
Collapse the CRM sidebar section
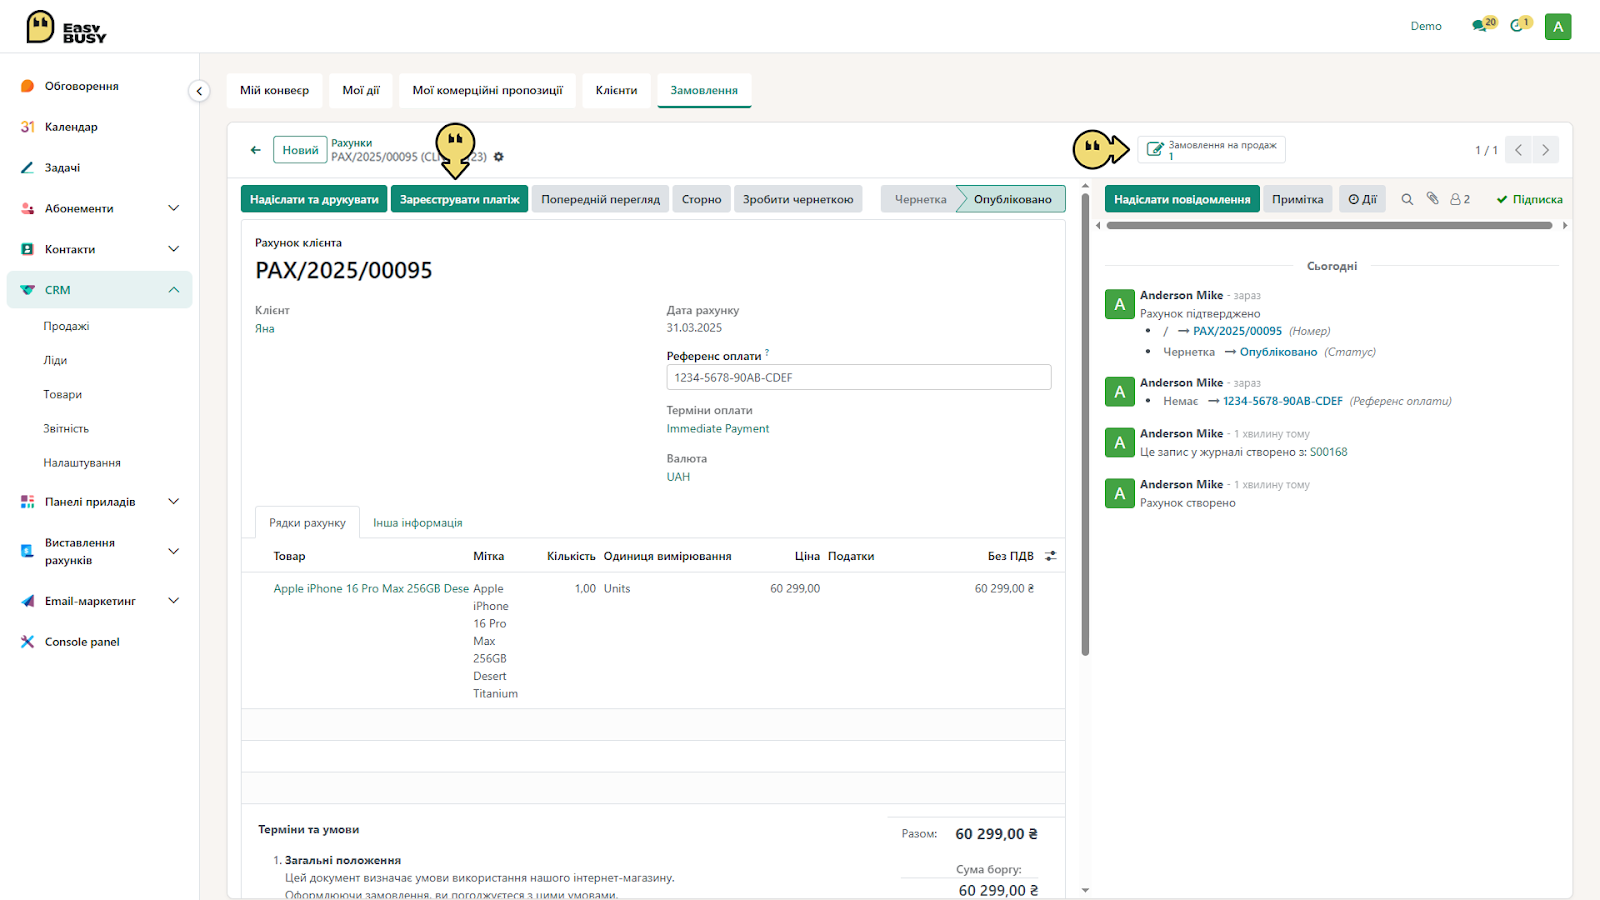click(x=173, y=290)
